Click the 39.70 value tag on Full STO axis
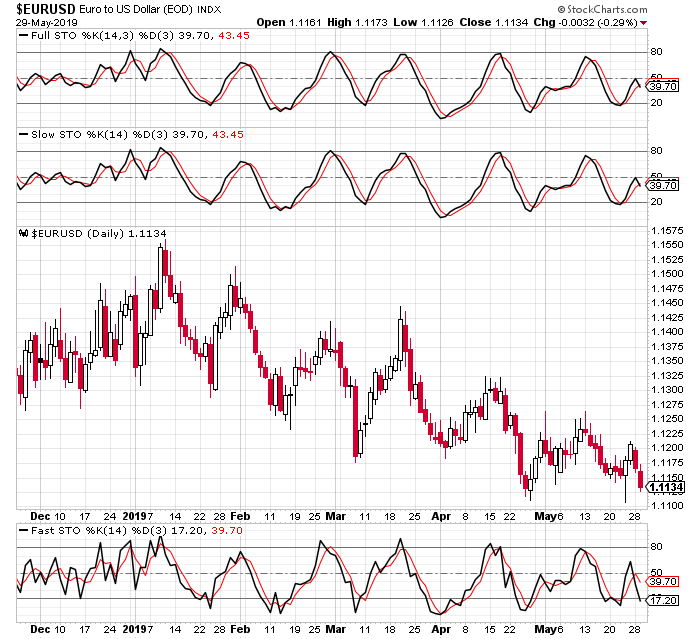The width and height of the screenshot is (700, 639). [662, 86]
